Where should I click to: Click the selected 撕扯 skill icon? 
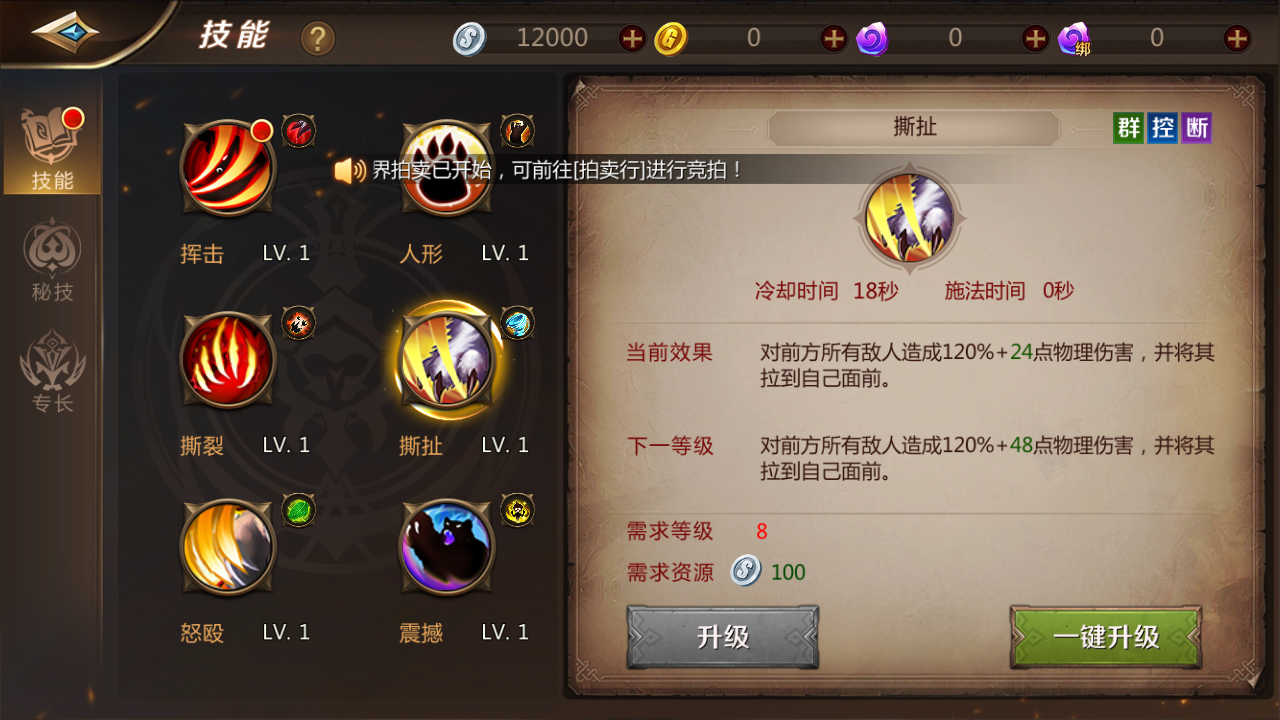click(446, 359)
